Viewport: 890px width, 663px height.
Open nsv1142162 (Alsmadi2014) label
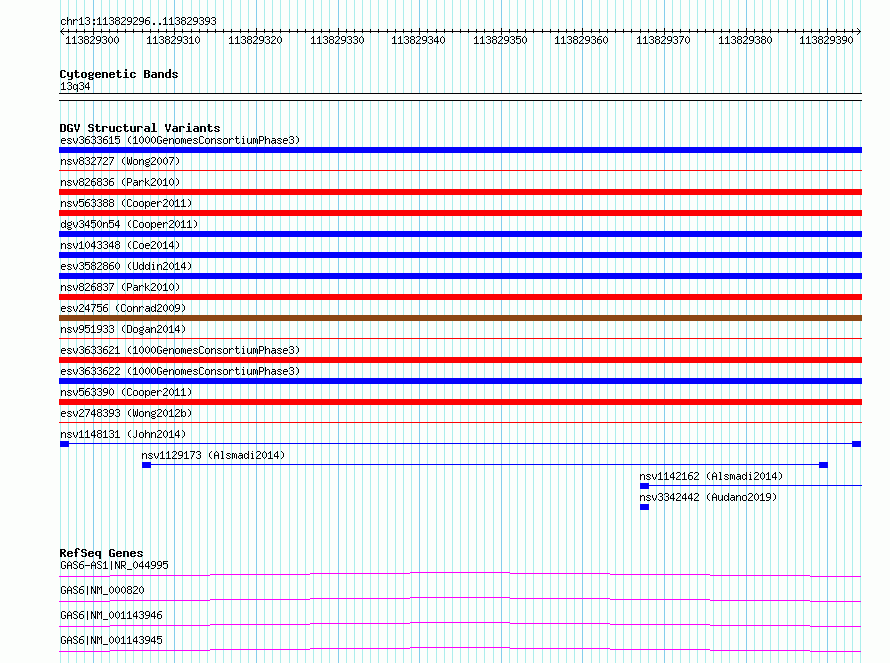pos(711,476)
